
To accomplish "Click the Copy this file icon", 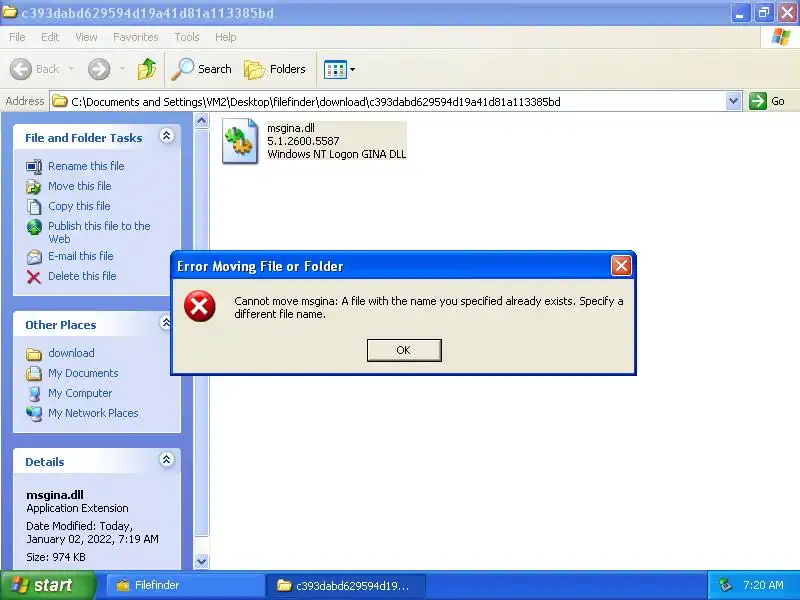I will pyautogui.click(x=34, y=206).
